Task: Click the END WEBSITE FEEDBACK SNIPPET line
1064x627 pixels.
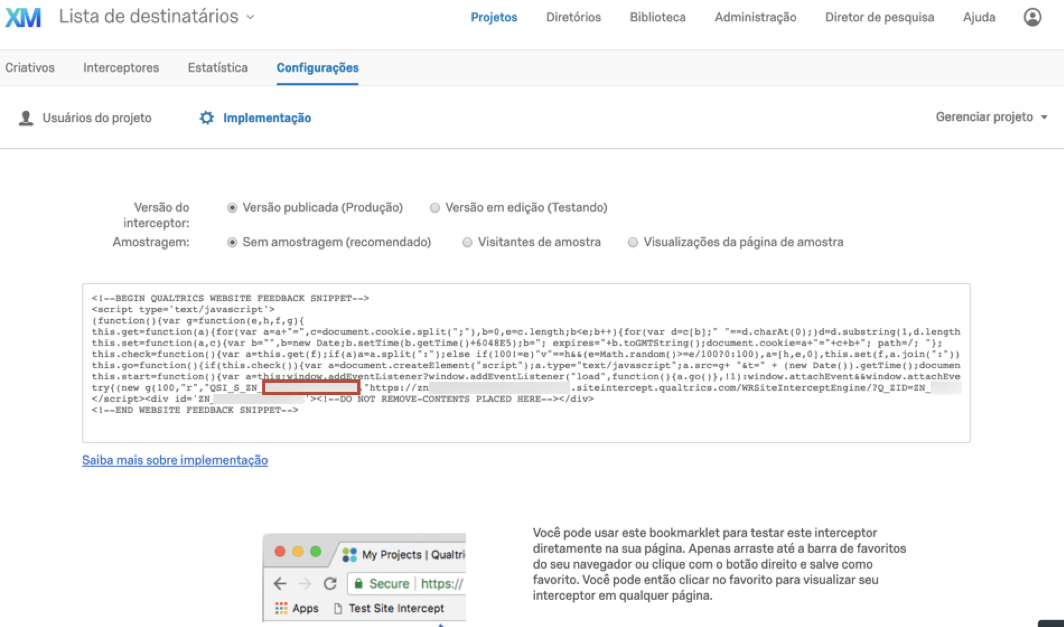Action: click(x=195, y=410)
